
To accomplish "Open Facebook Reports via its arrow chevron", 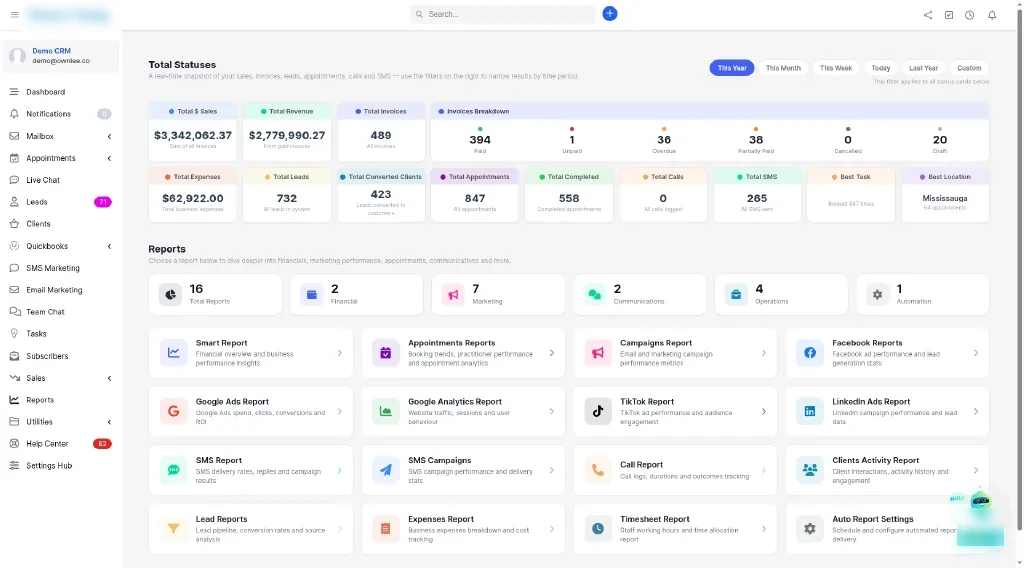I will pos(976,353).
